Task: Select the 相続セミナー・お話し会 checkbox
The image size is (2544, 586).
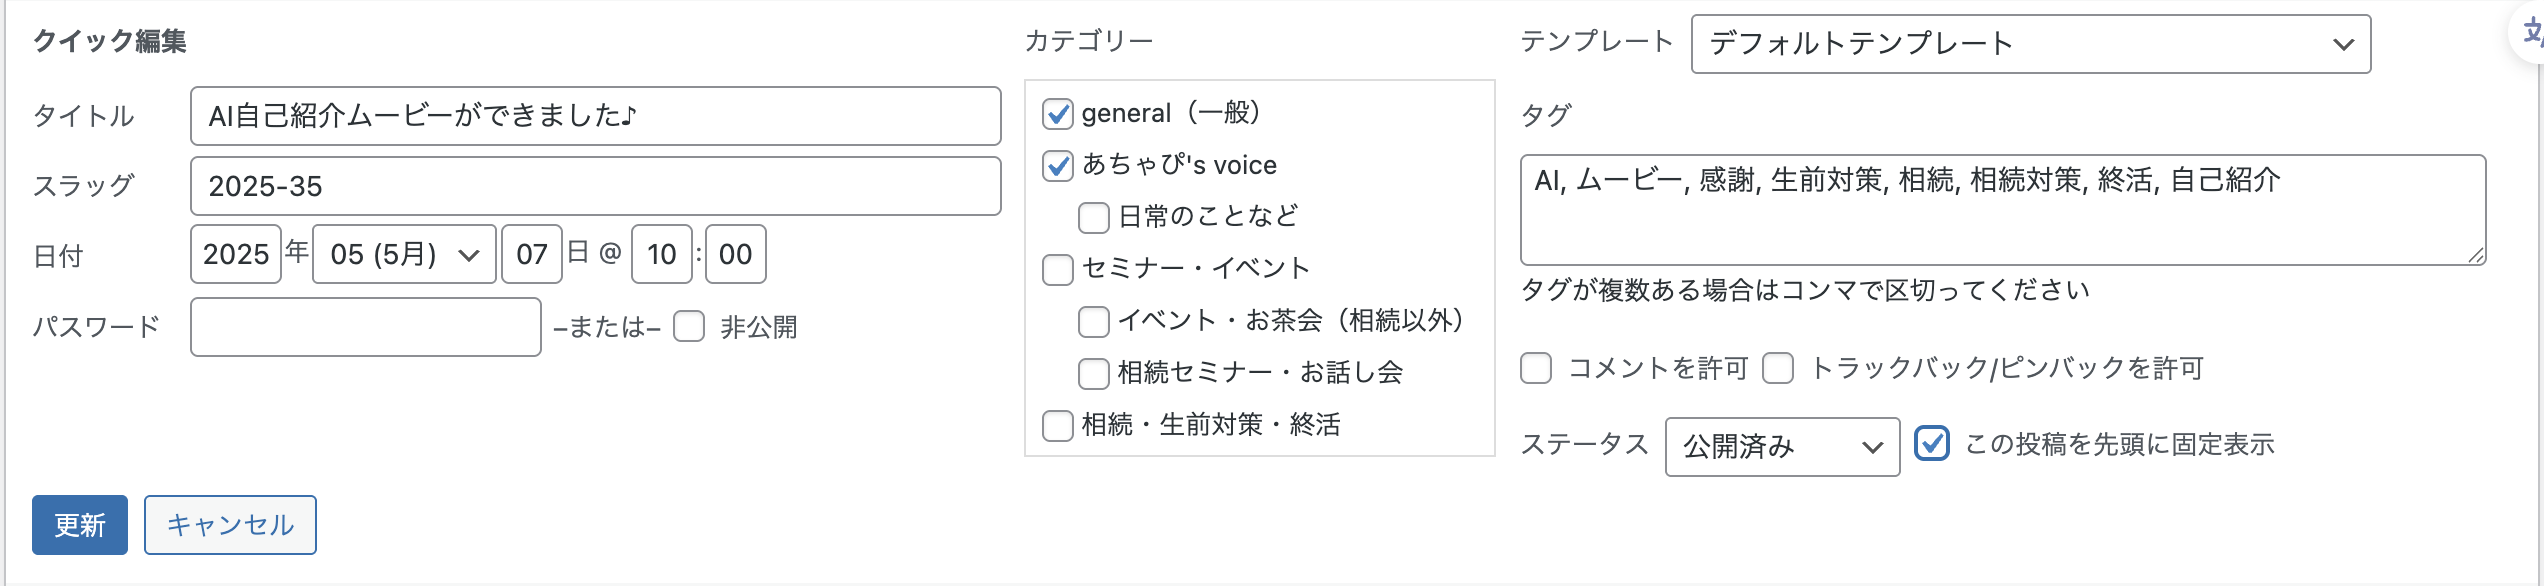Action: [x=1094, y=374]
